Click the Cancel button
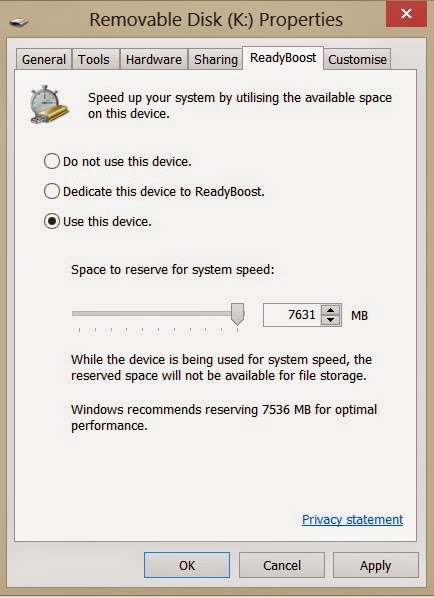 click(282, 565)
